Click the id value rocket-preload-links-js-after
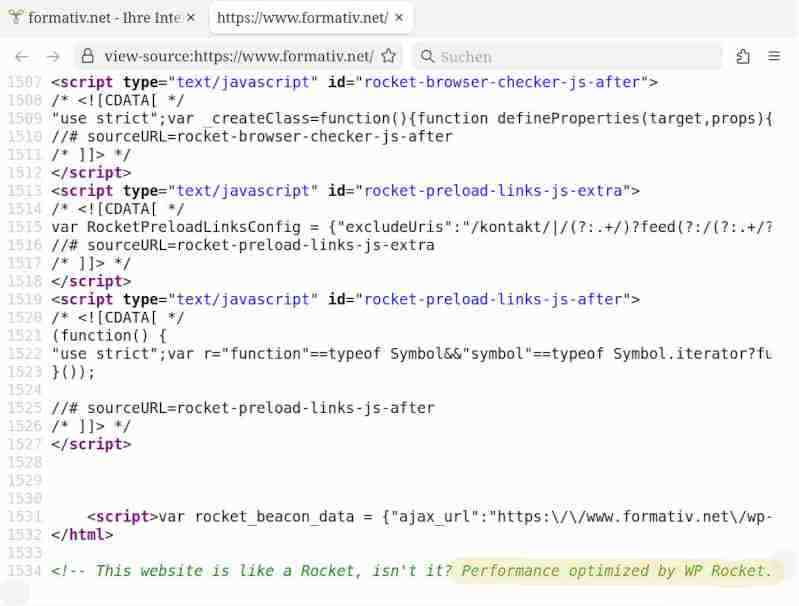This screenshot has height=606, width=799. pos(493,299)
